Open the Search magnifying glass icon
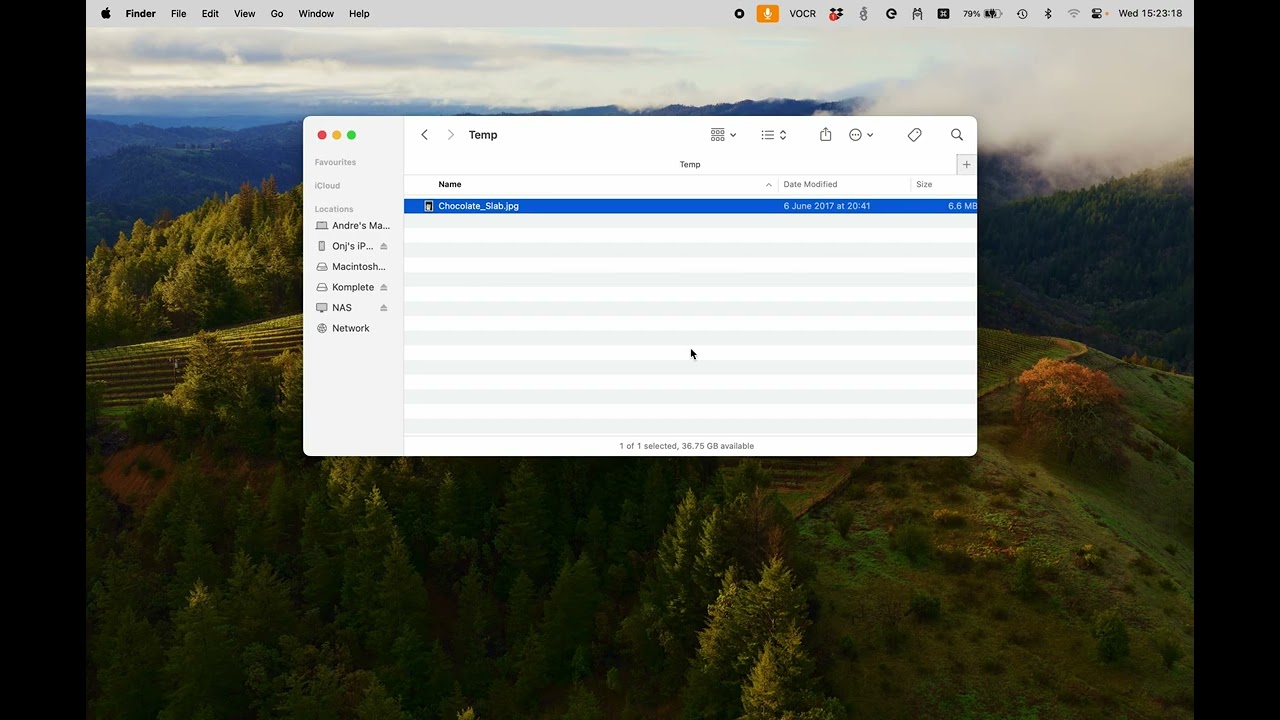The width and height of the screenshot is (1280, 720). click(957, 134)
